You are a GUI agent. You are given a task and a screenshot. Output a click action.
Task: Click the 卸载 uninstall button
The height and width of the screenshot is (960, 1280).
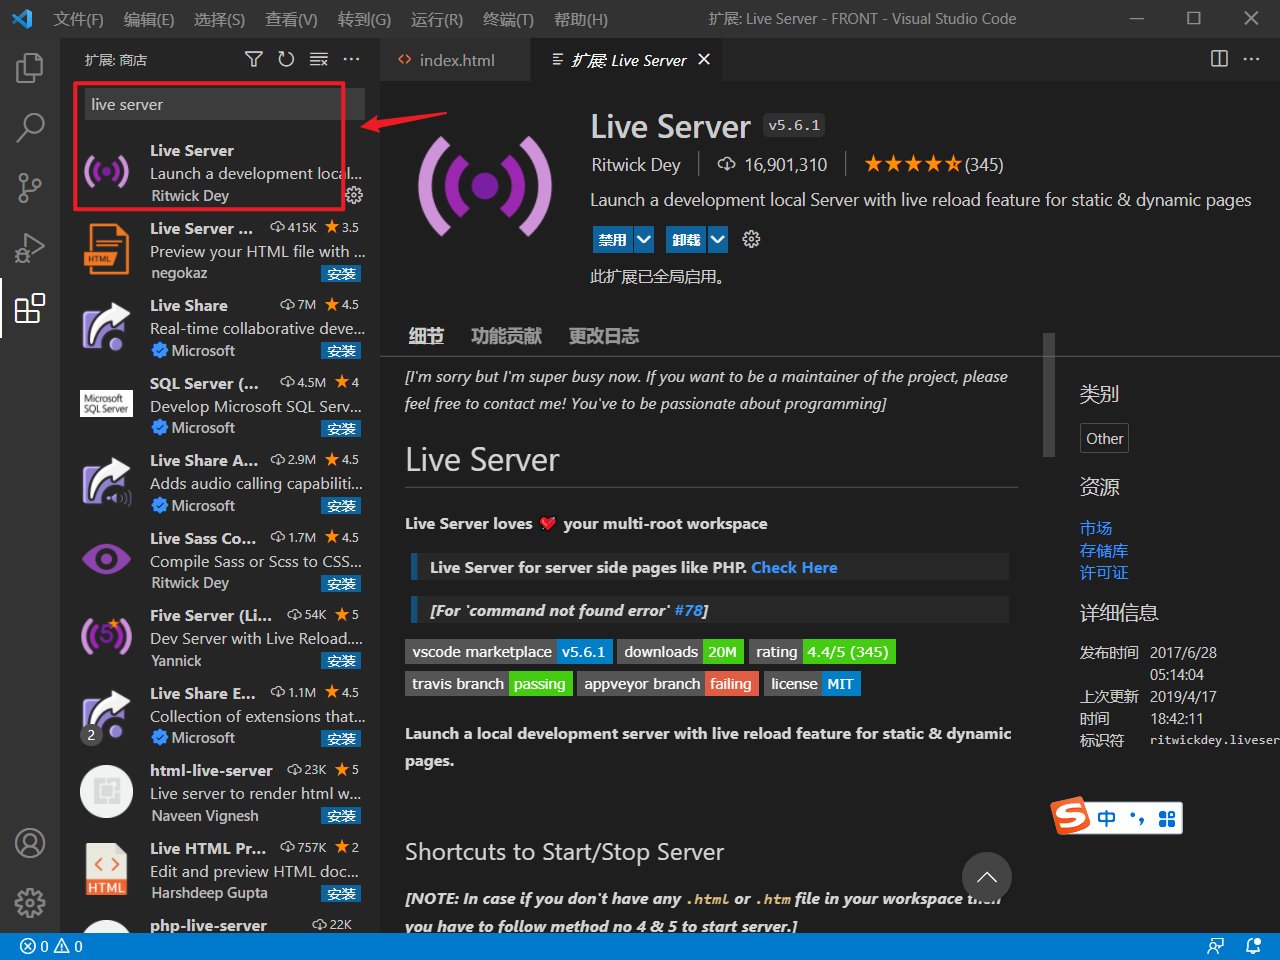coord(686,239)
